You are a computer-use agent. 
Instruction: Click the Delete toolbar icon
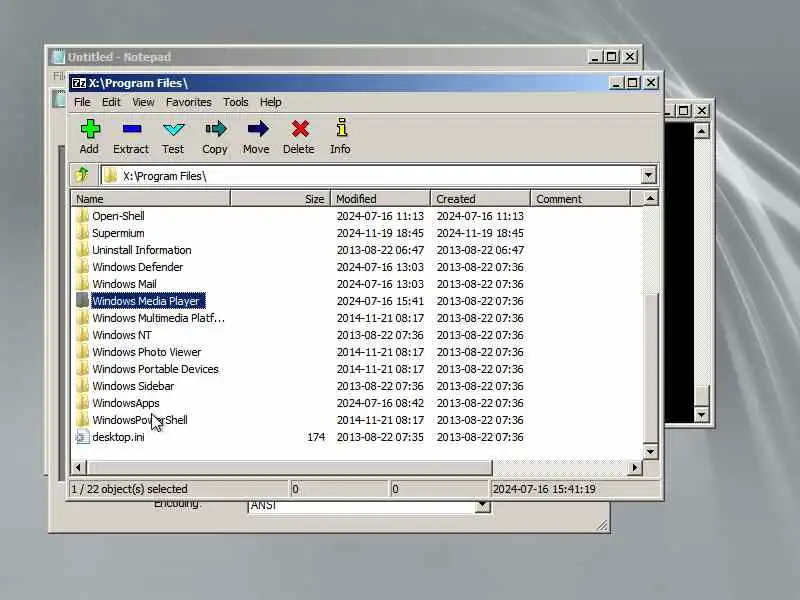click(300, 129)
